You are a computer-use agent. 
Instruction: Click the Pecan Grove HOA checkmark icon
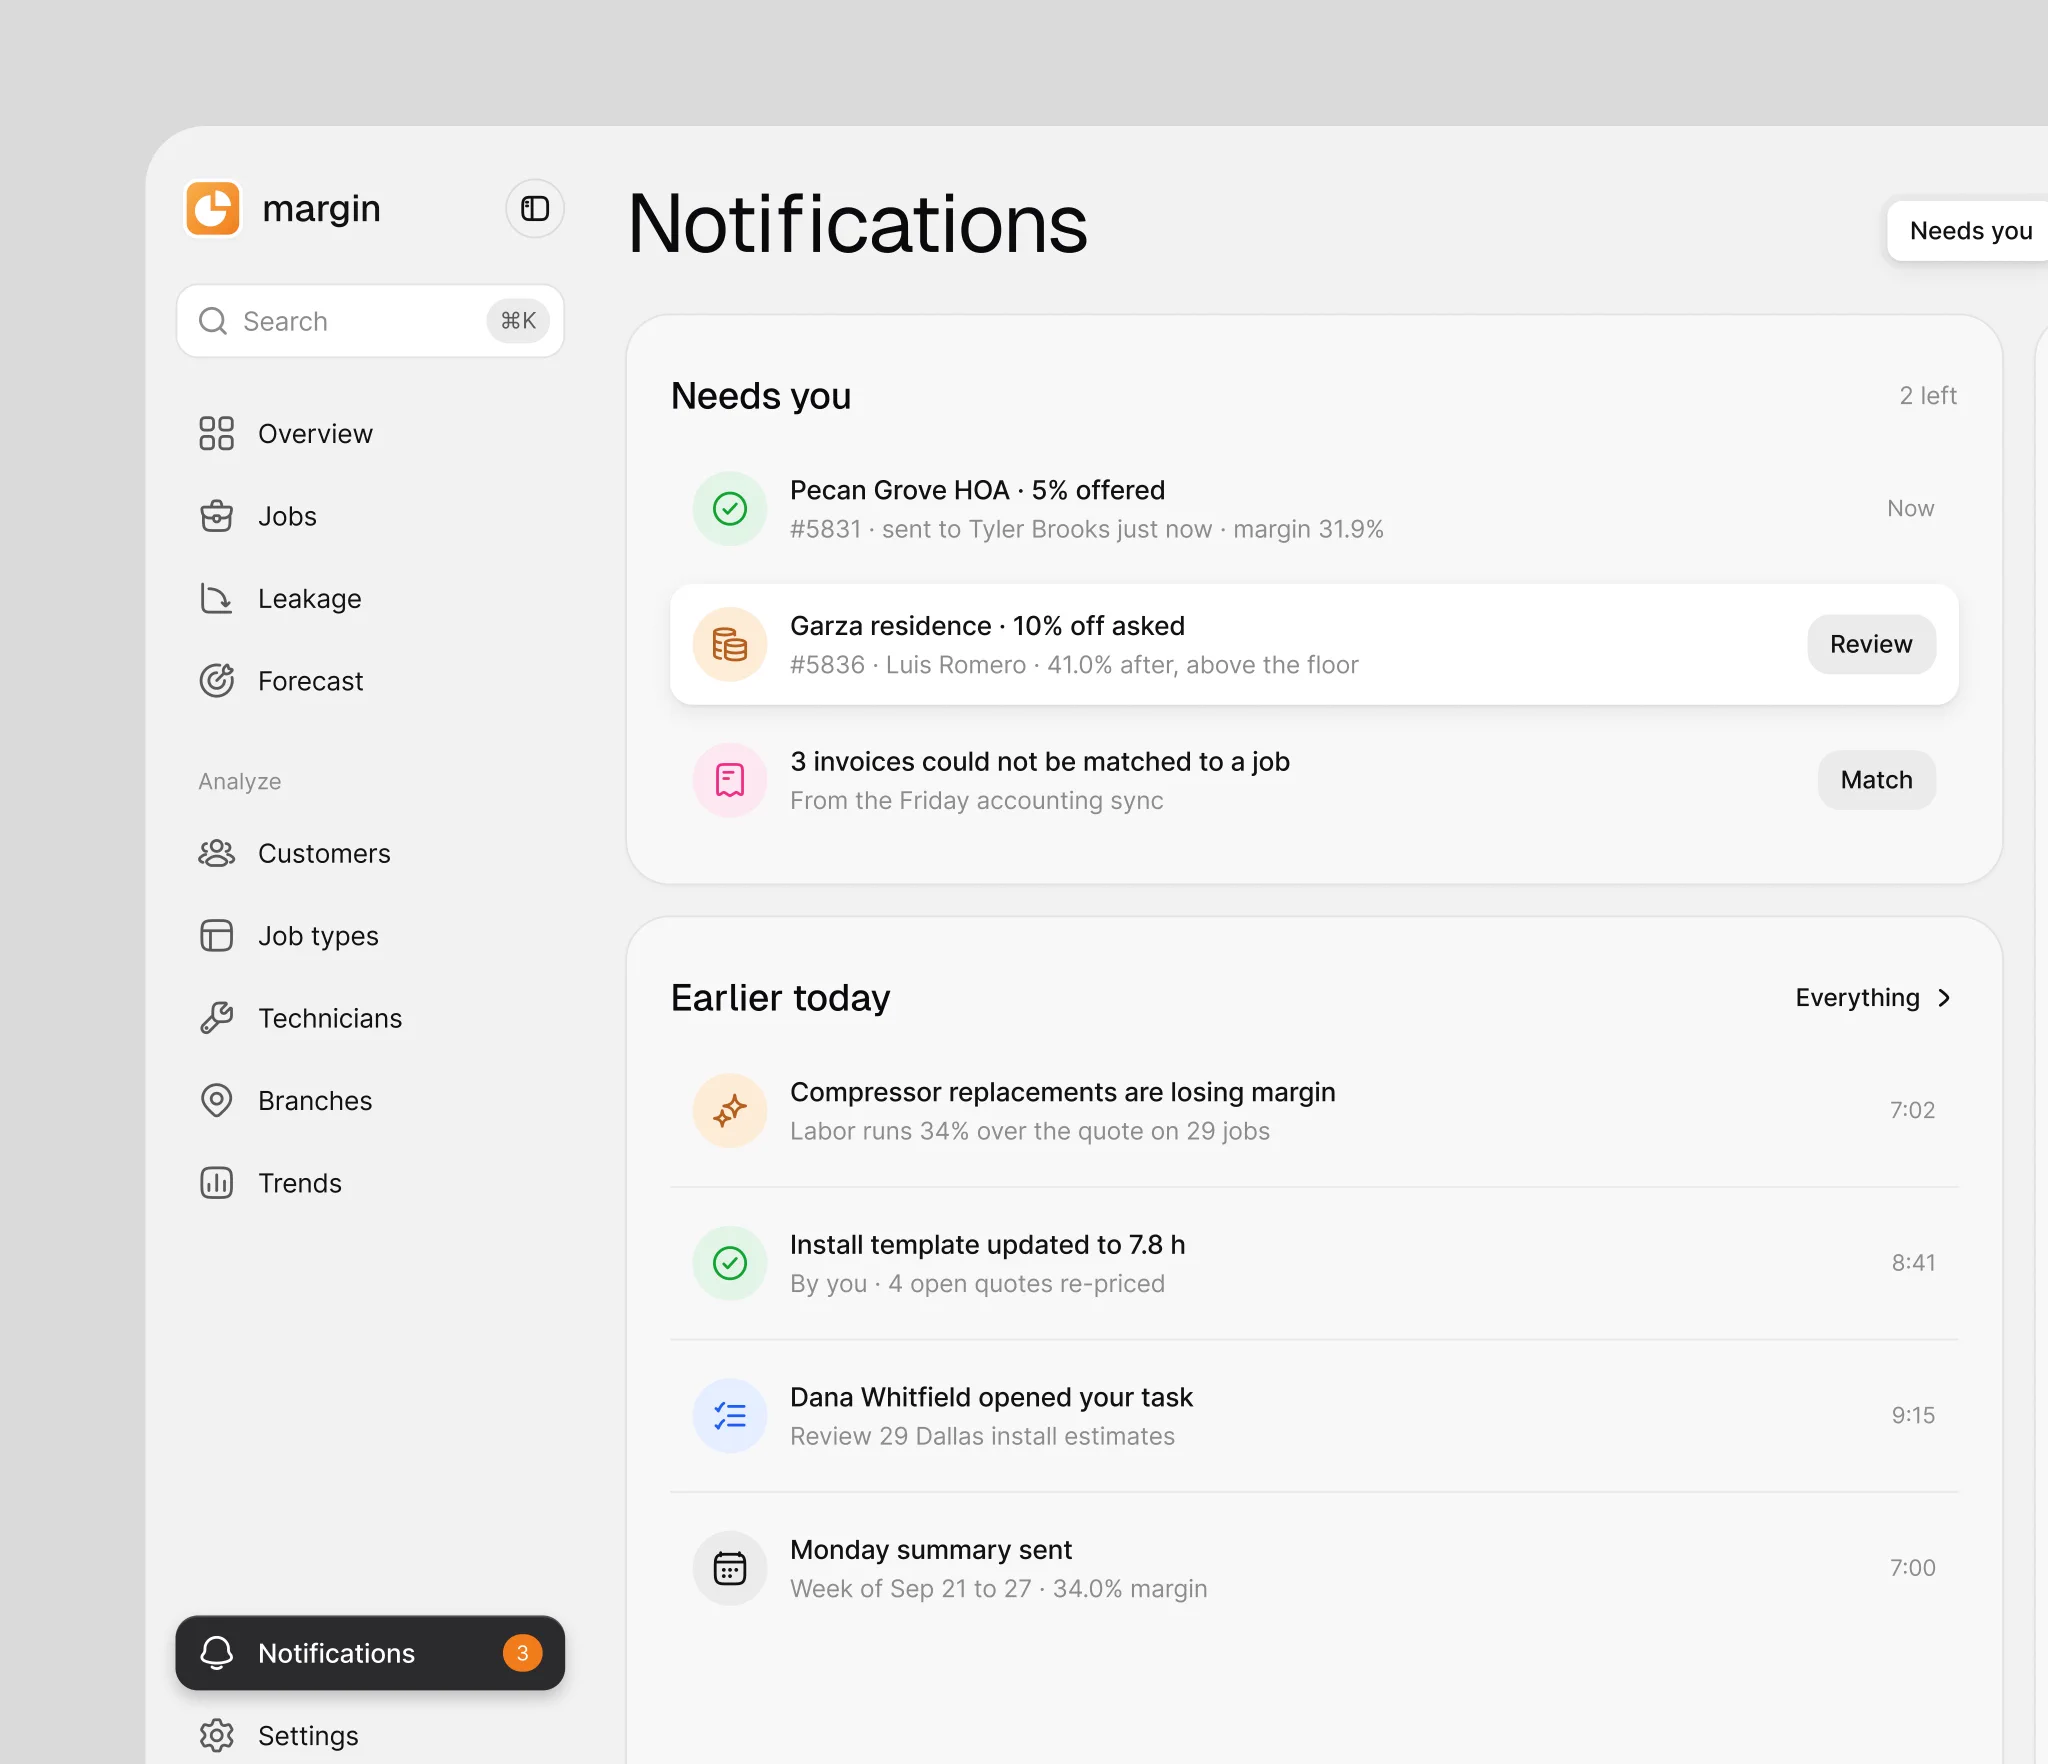[730, 509]
